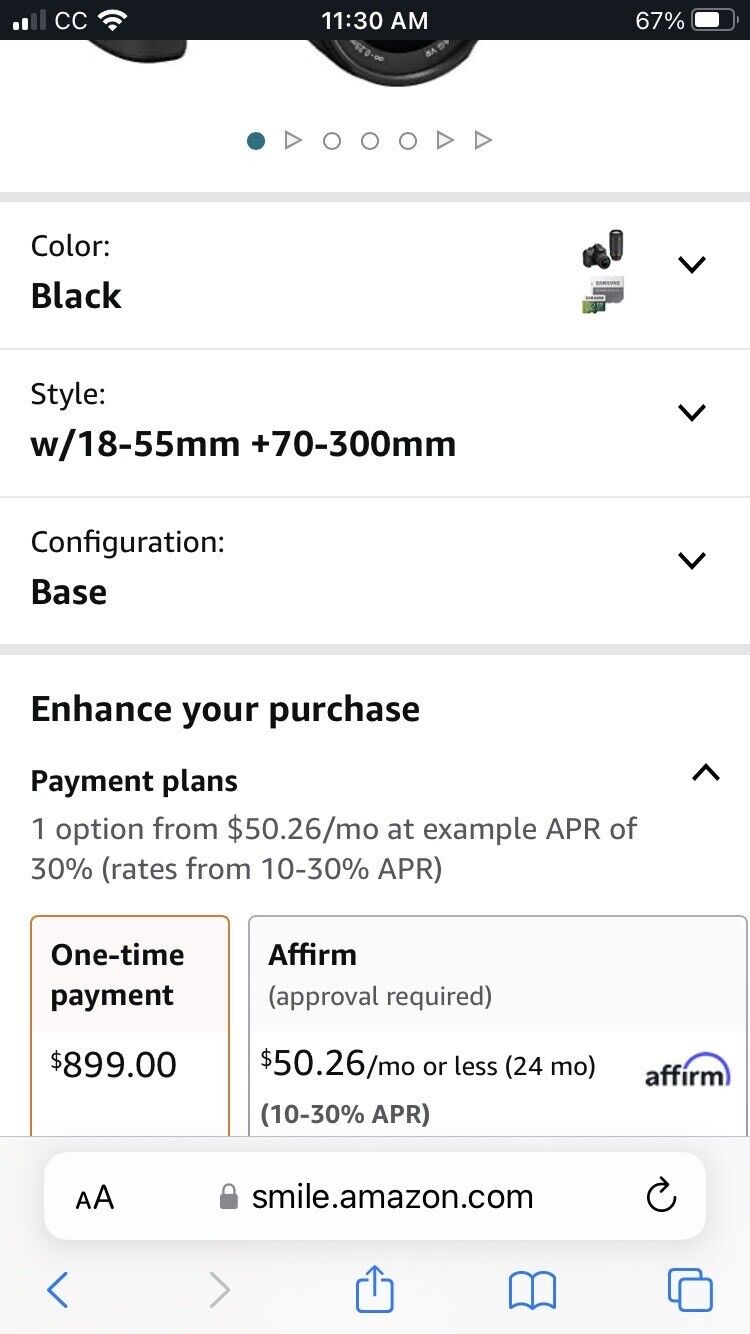Tap the Affirm logo
The image size is (750, 1334).
coord(686,1071)
